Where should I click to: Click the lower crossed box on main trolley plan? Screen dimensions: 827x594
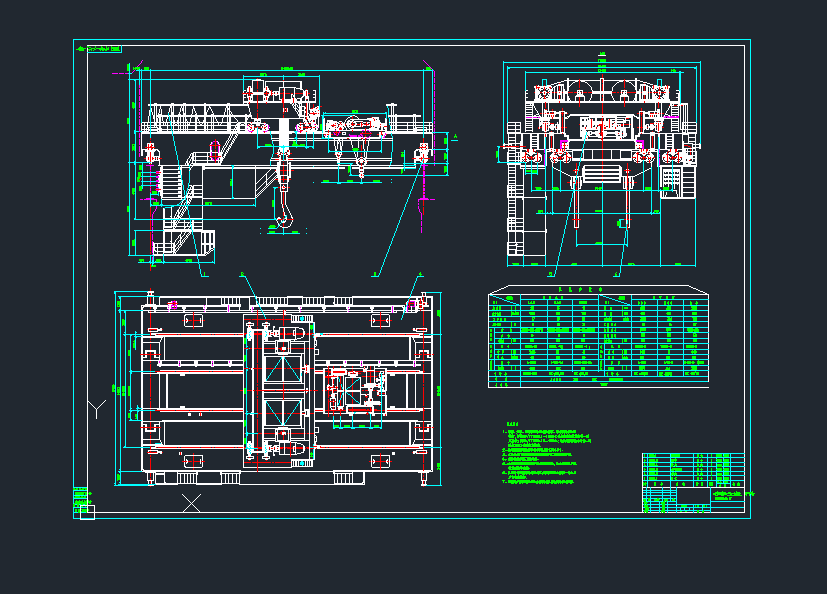coord(283,410)
